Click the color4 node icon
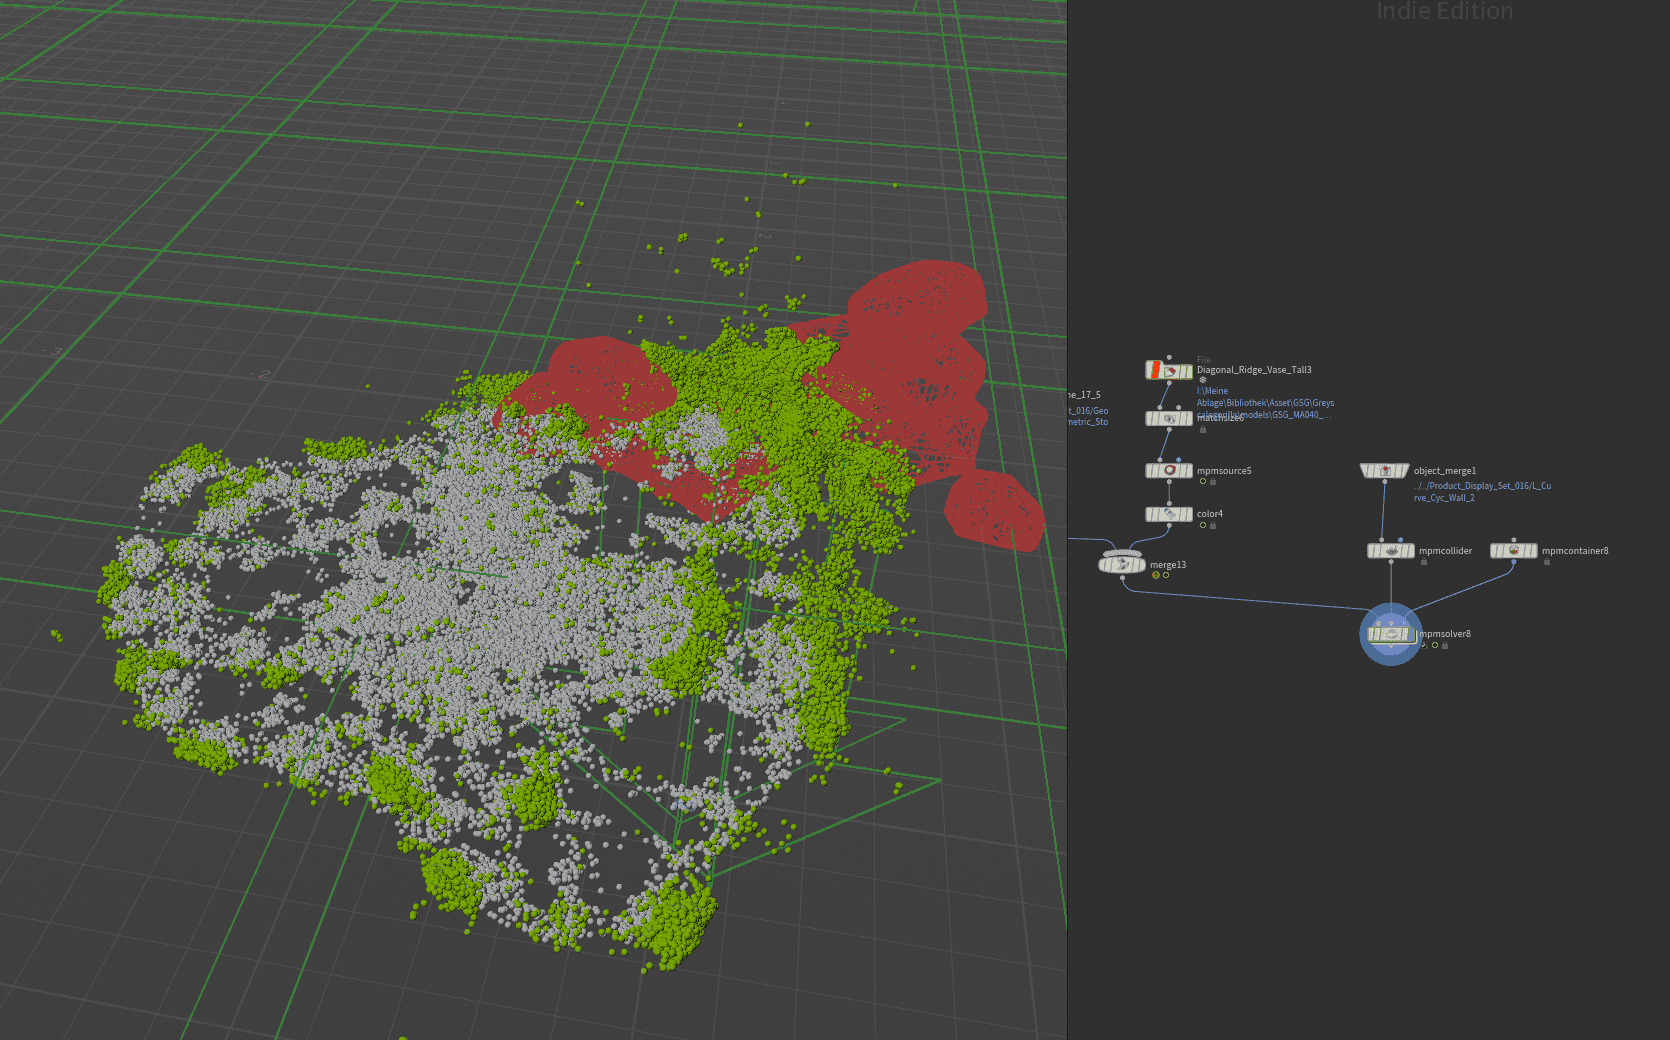This screenshot has width=1670, height=1040. click(1169, 514)
